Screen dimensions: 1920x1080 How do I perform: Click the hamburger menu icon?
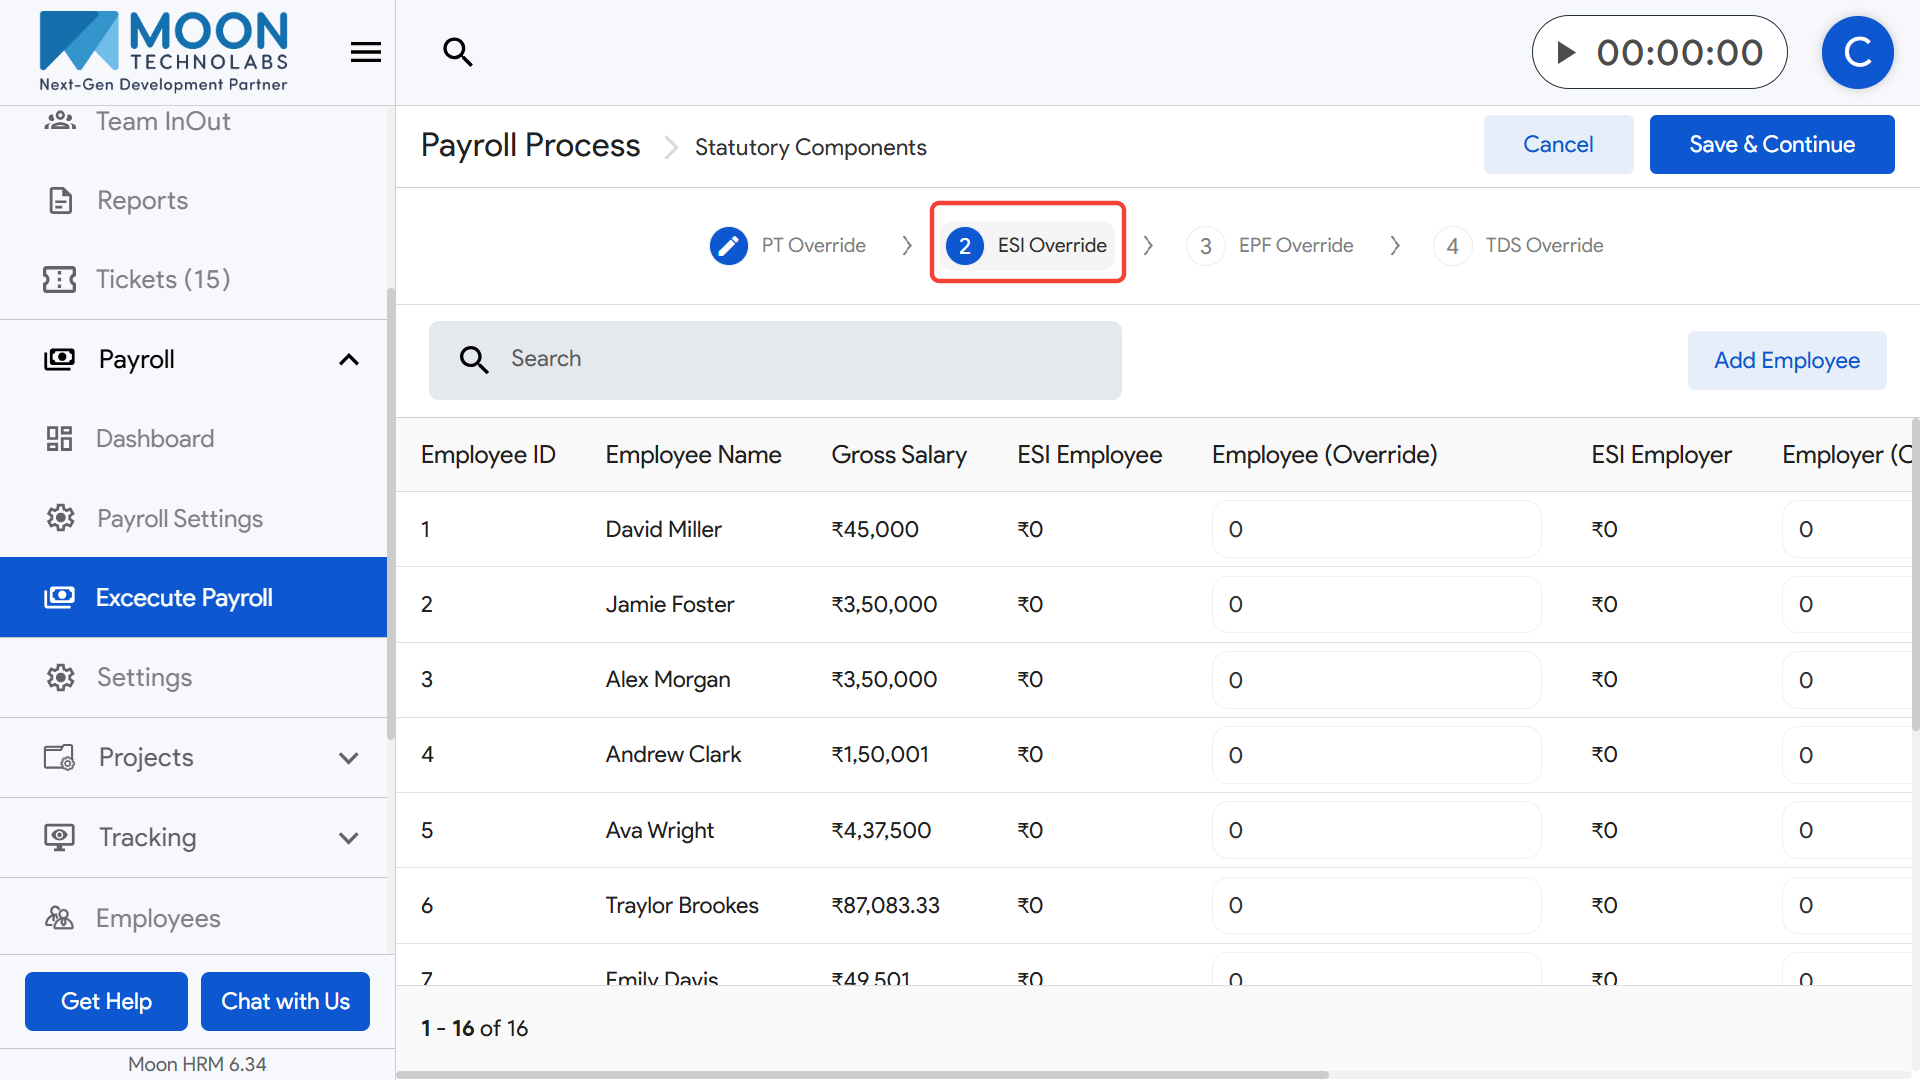(366, 52)
